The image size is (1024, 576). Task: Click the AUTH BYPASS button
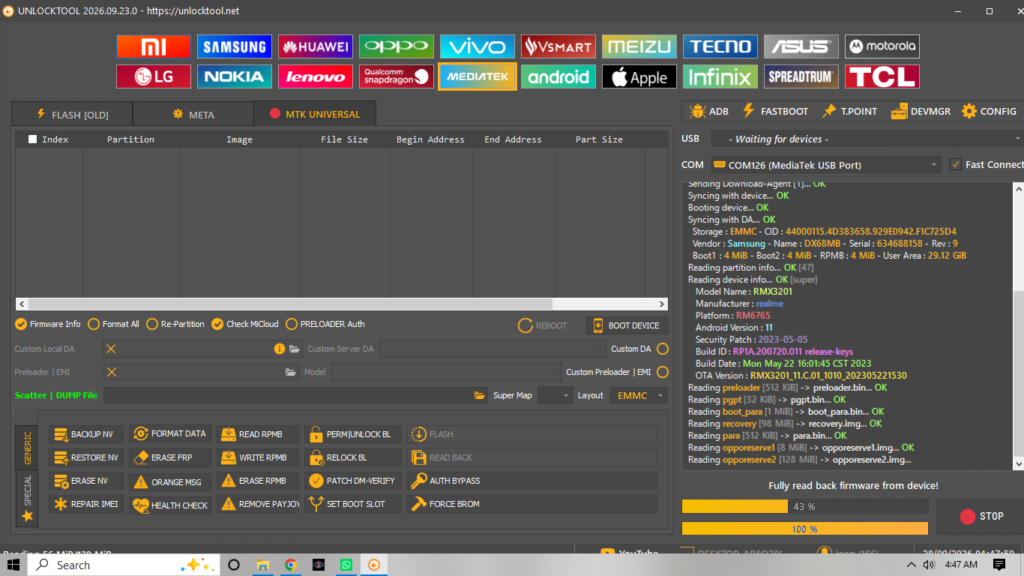pos(532,481)
